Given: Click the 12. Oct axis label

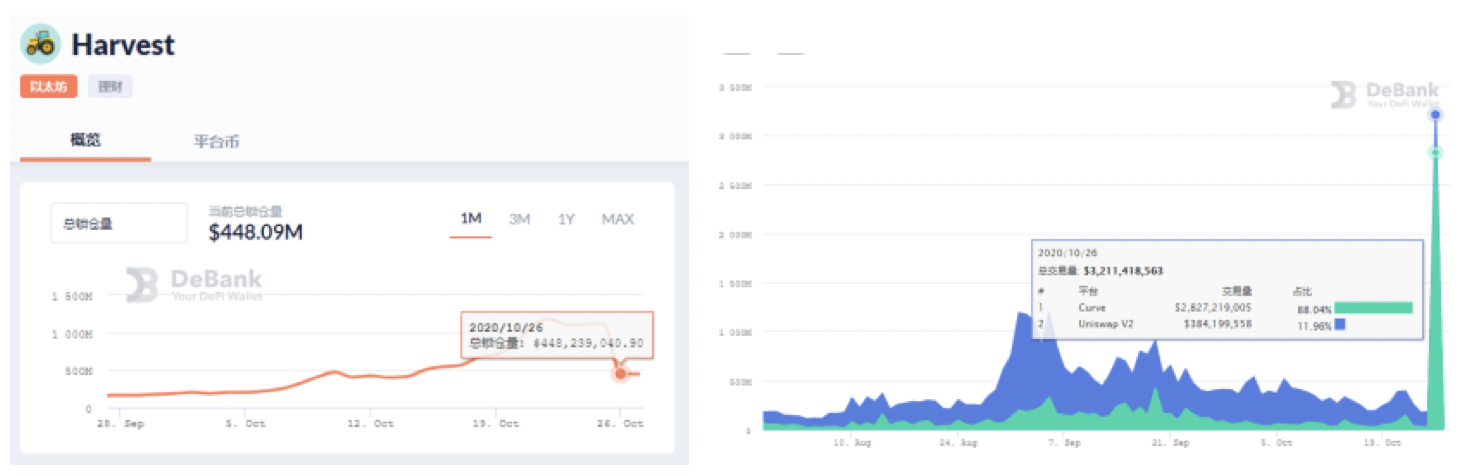Looking at the screenshot, I should (371, 424).
